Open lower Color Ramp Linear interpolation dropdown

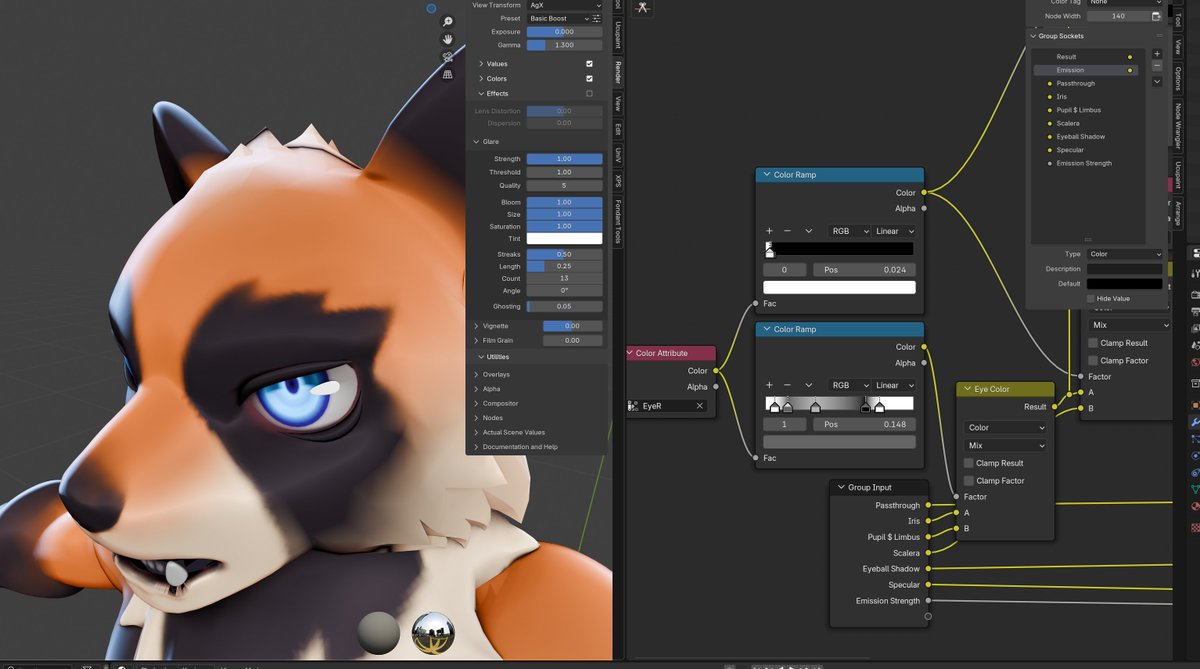click(x=894, y=385)
